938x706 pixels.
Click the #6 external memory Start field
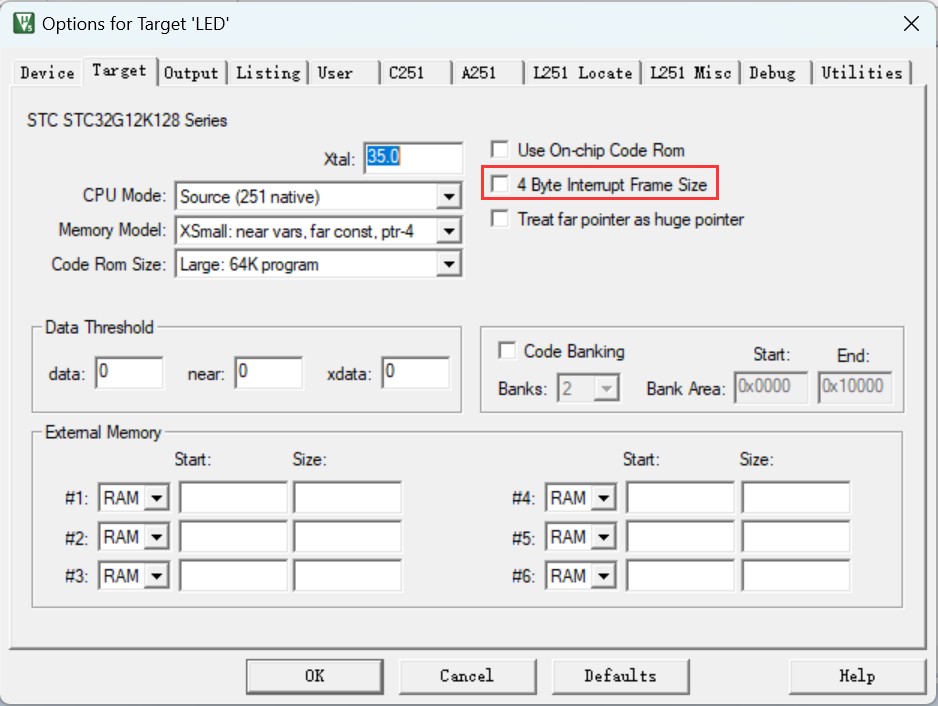(681, 576)
